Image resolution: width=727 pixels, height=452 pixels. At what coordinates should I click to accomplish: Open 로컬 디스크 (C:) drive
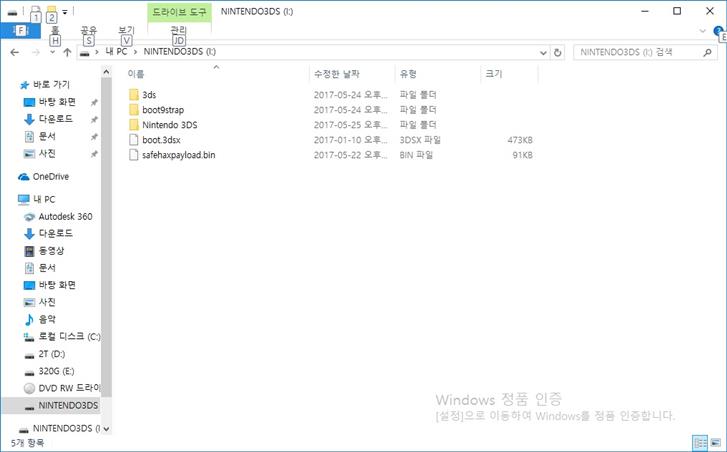click(x=70, y=337)
